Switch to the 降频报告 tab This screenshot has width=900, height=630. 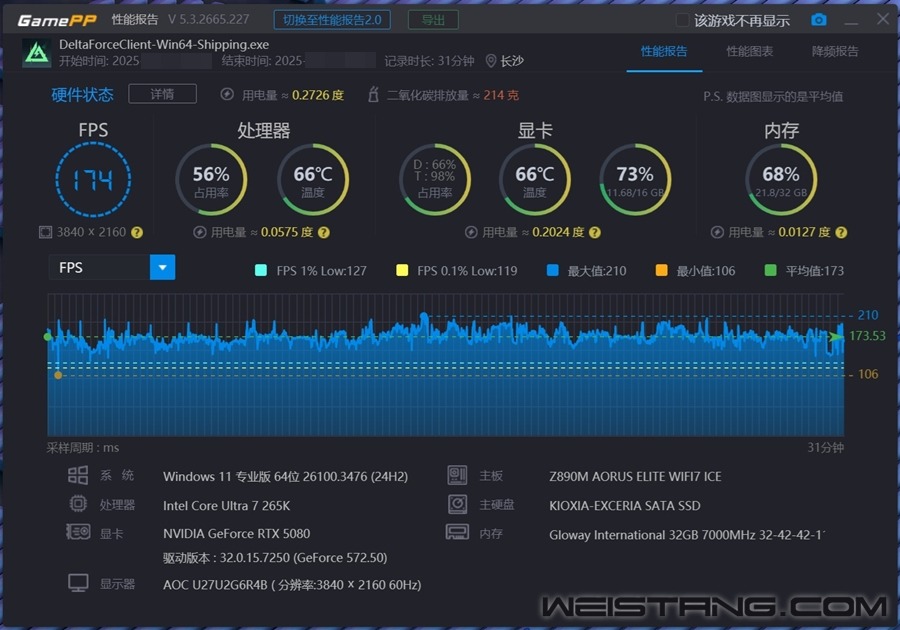pyautogui.click(x=835, y=52)
